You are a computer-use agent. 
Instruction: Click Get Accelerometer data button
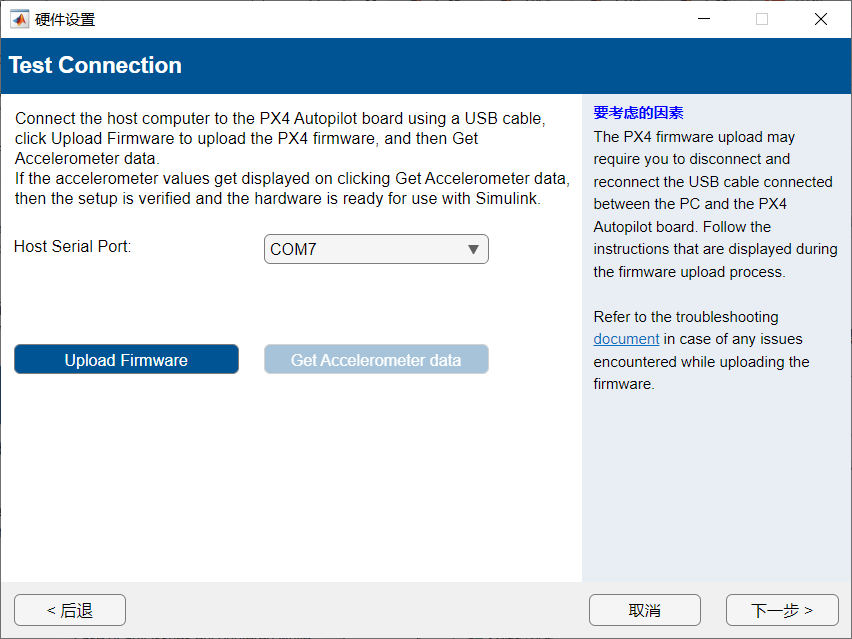[x=376, y=360]
